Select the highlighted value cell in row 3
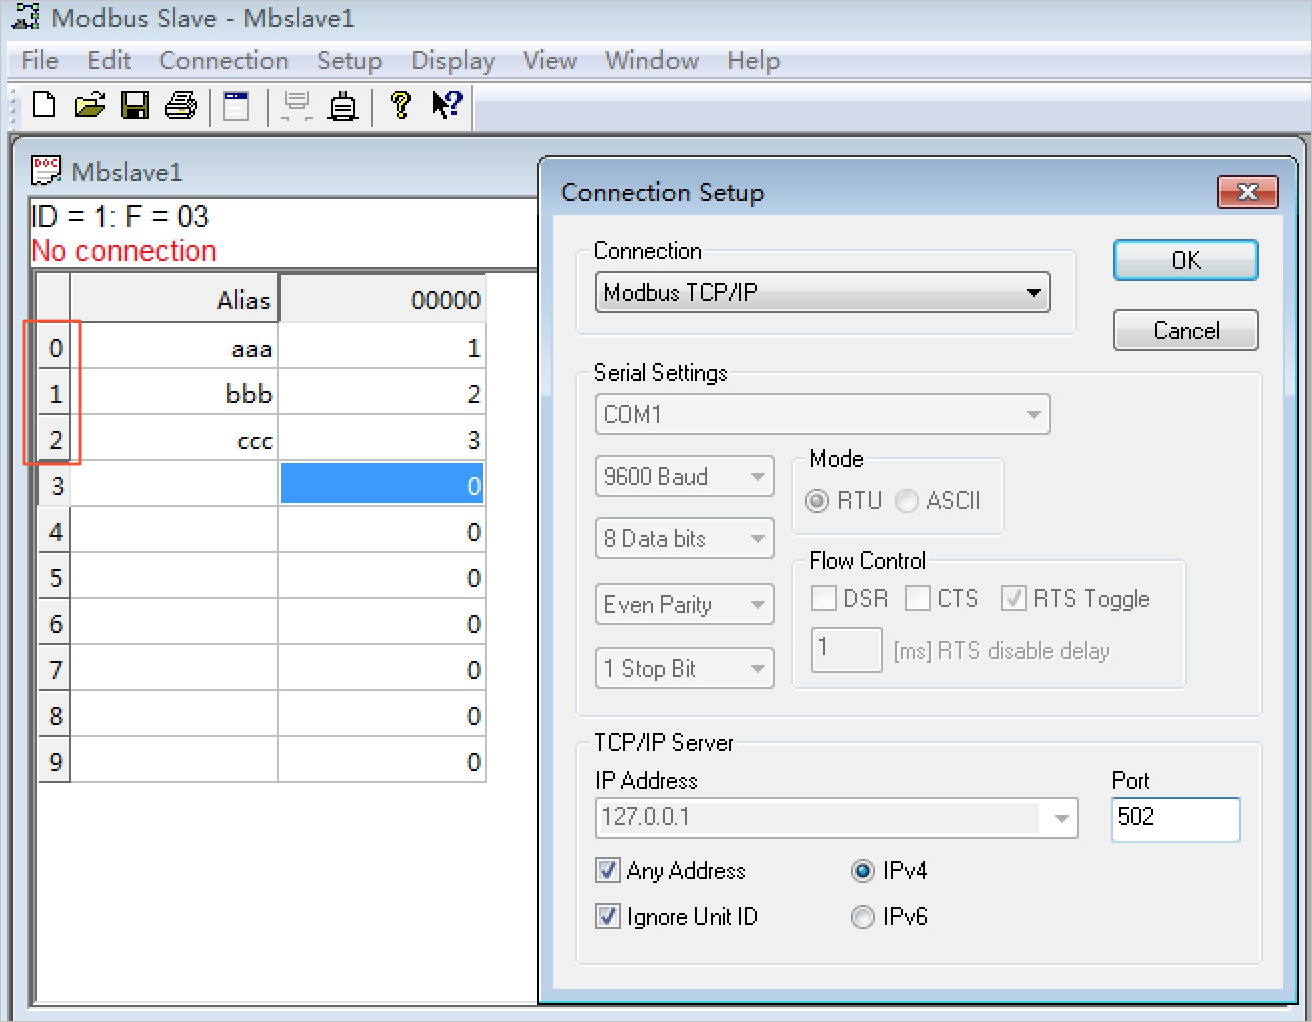Screen dimensions: 1312x1022 tap(382, 485)
